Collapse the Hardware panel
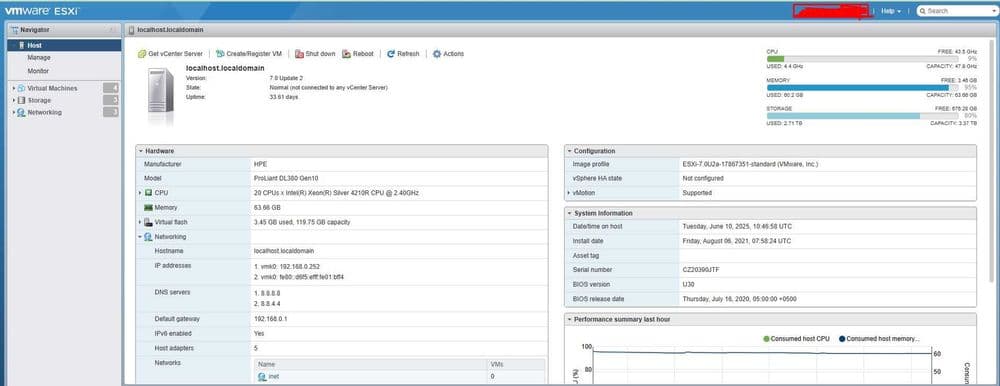 tap(141, 151)
